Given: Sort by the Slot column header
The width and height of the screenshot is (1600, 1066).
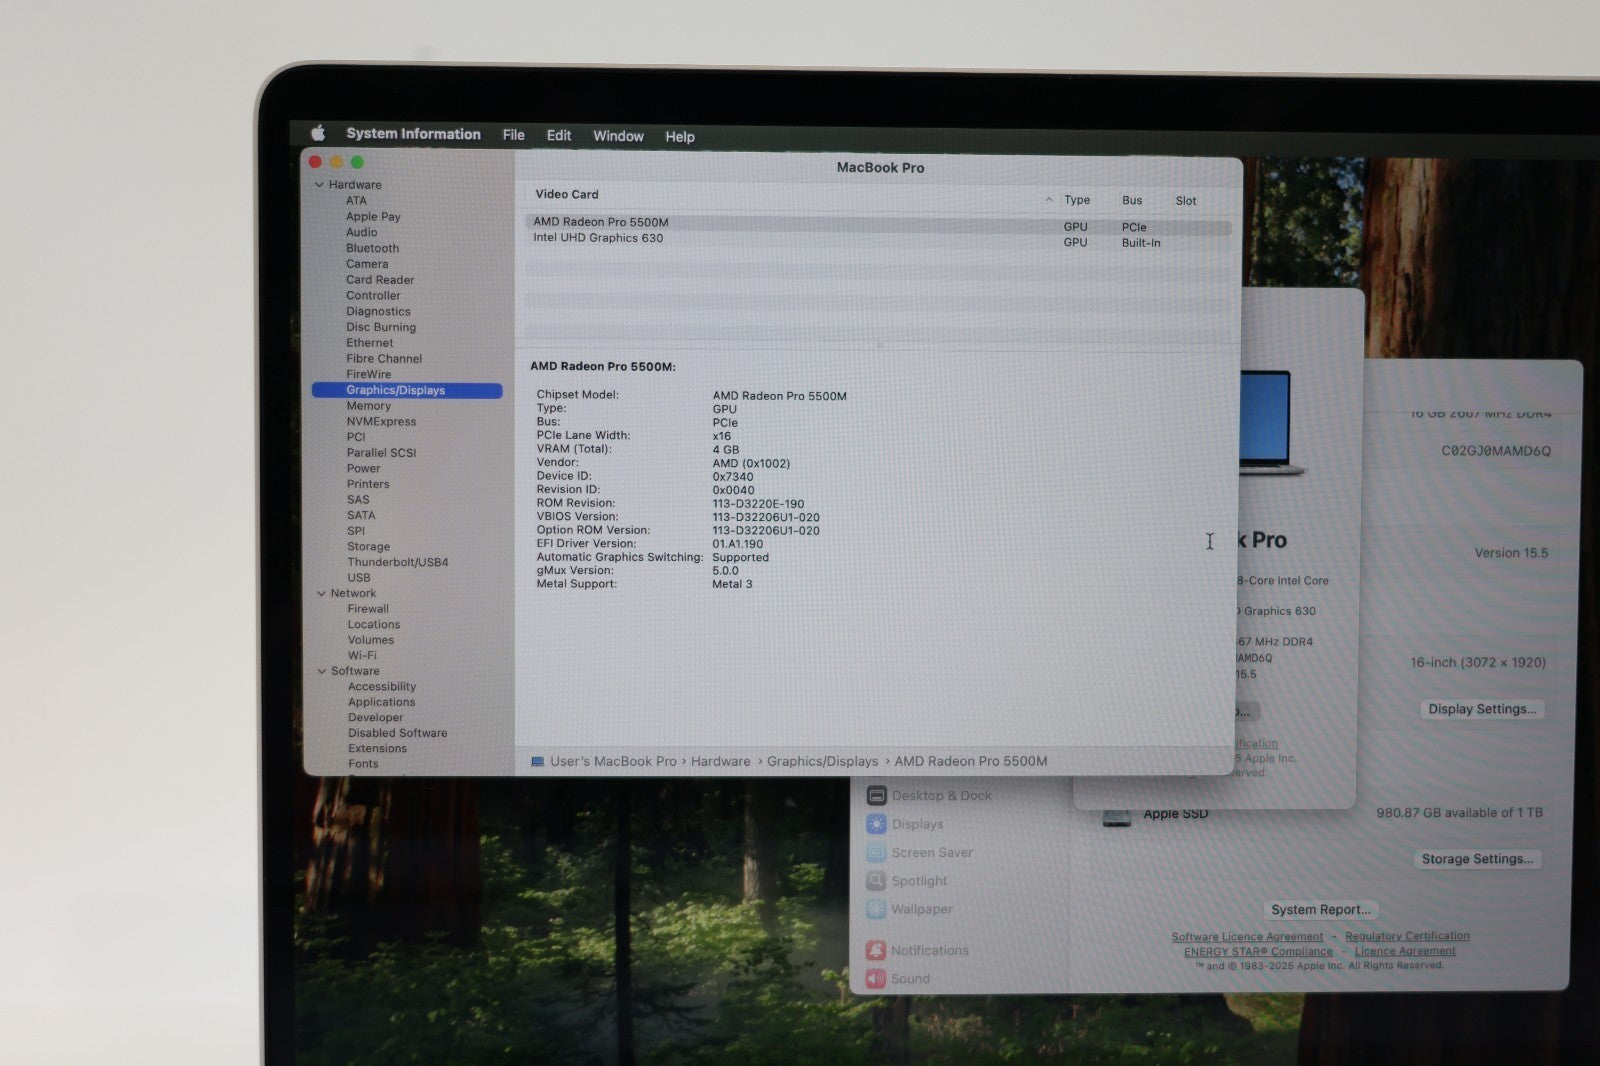Looking at the screenshot, I should (x=1186, y=201).
